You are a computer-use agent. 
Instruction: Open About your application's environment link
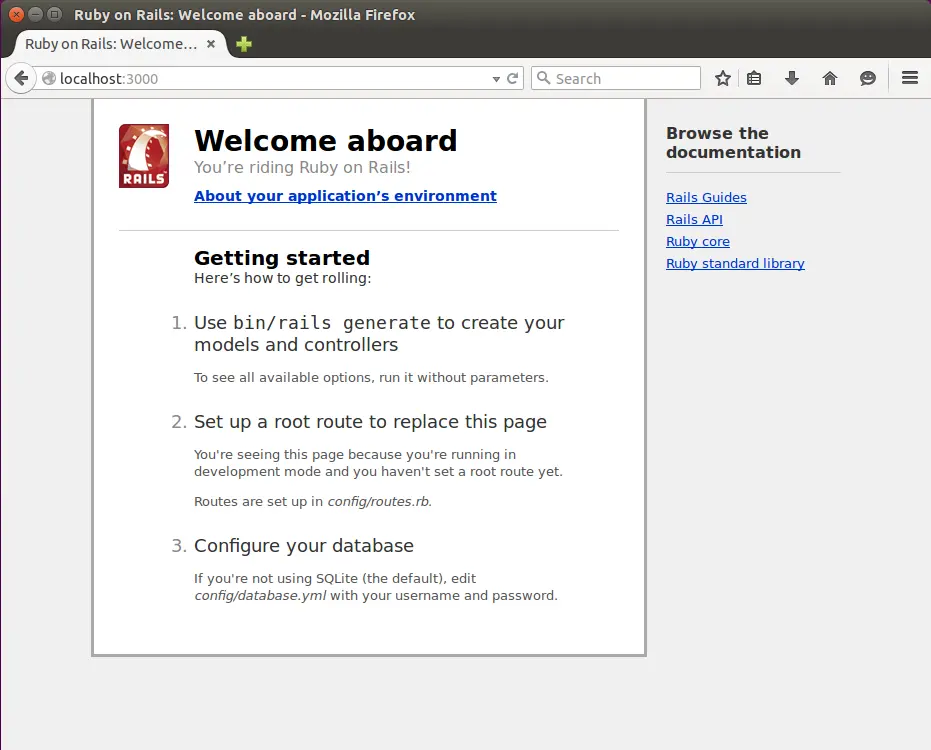click(345, 196)
